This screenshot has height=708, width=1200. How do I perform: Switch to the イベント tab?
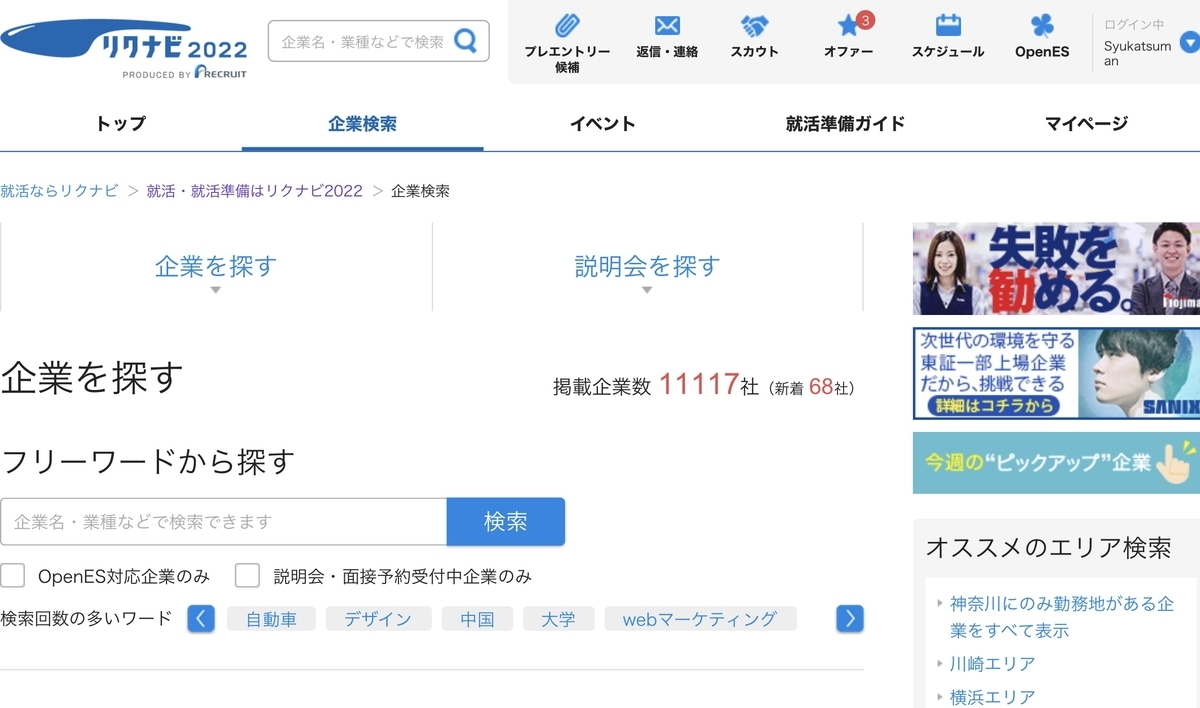pyautogui.click(x=602, y=122)
